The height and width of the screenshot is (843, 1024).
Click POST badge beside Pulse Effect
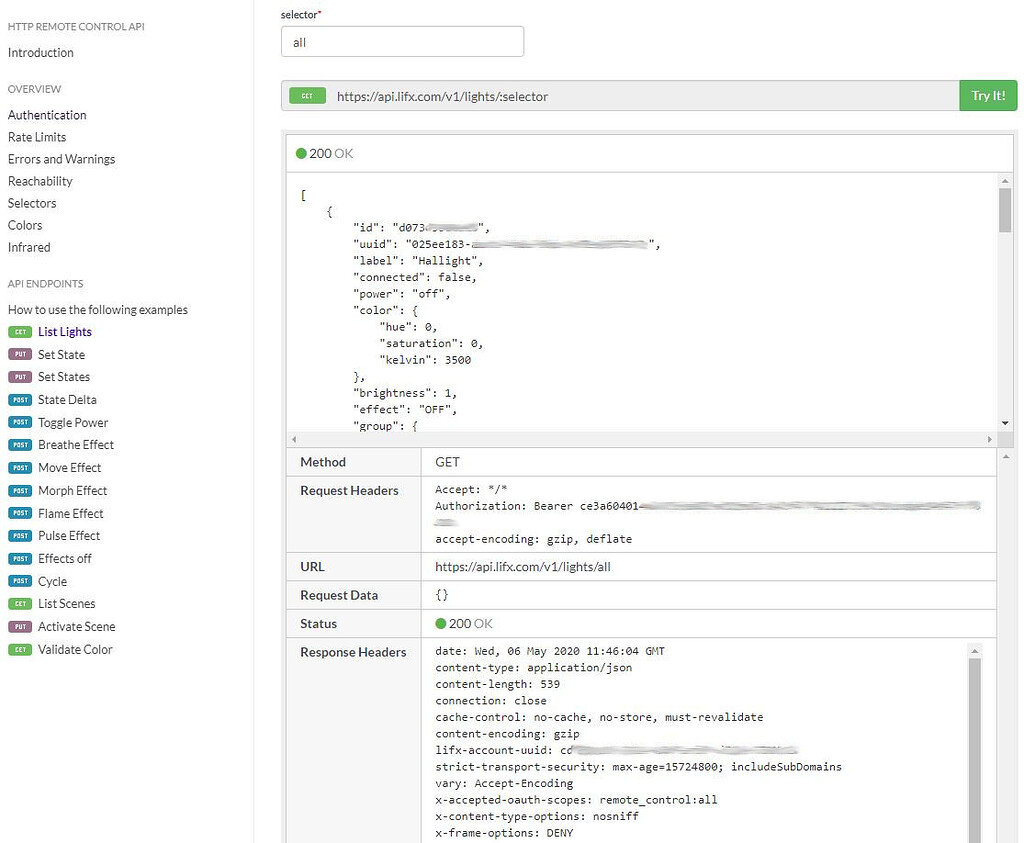(x=20, y=535)
